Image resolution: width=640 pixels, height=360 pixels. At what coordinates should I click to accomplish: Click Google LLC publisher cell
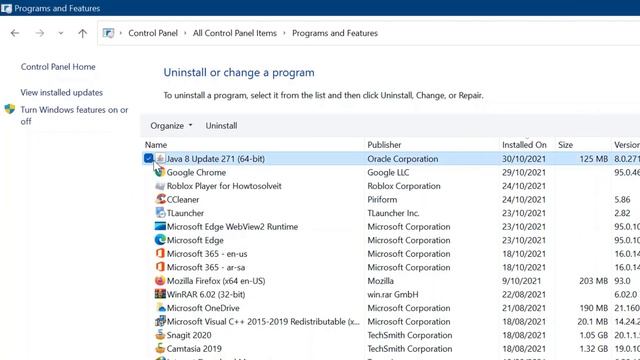(388, 172)
